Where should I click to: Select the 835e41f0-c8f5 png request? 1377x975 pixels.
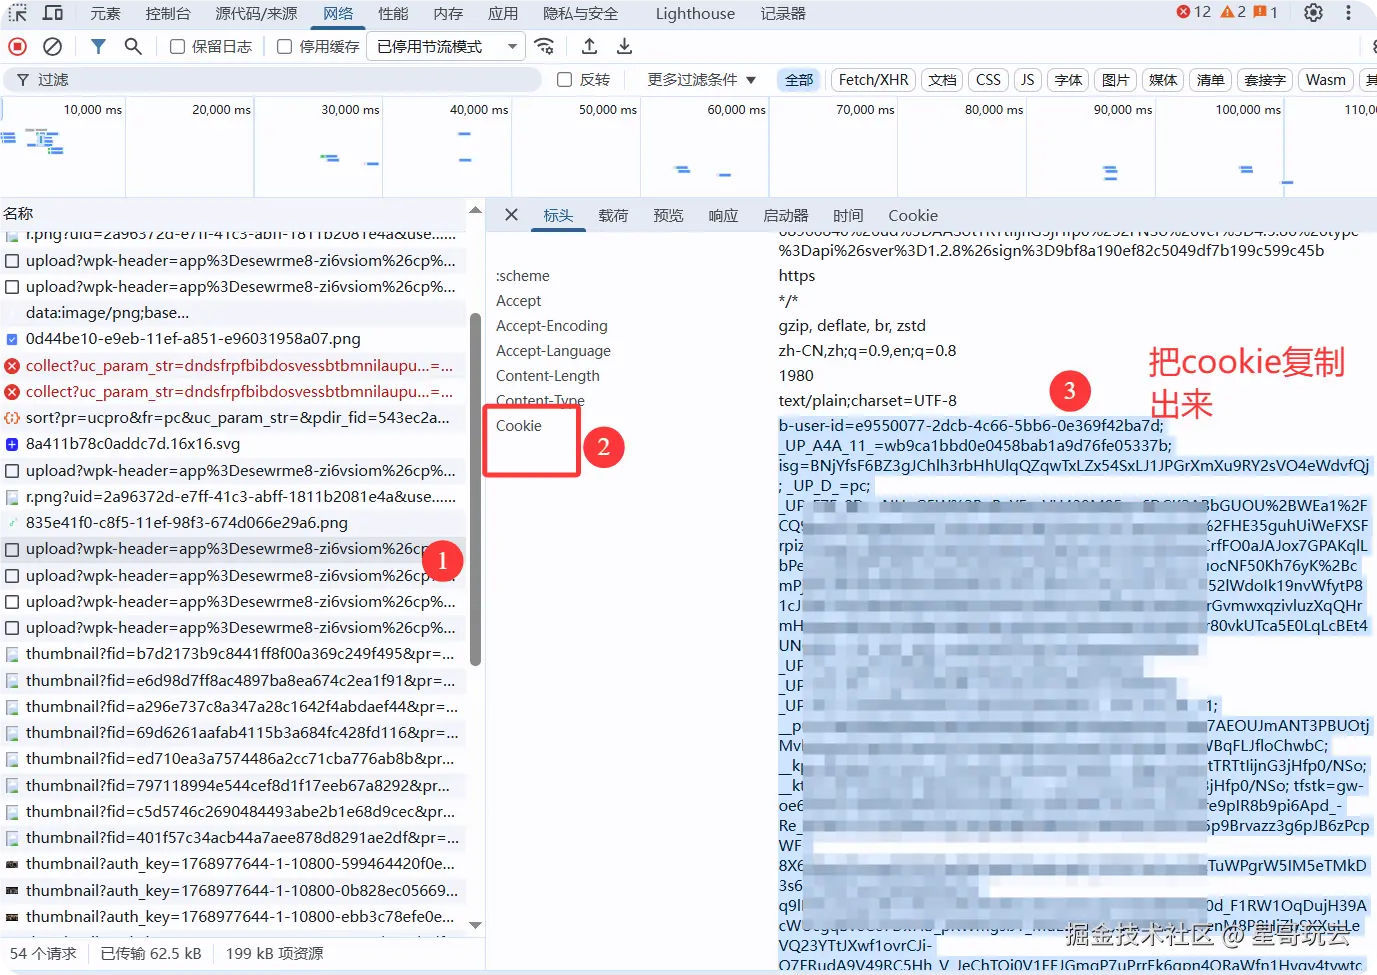(232, 523)
